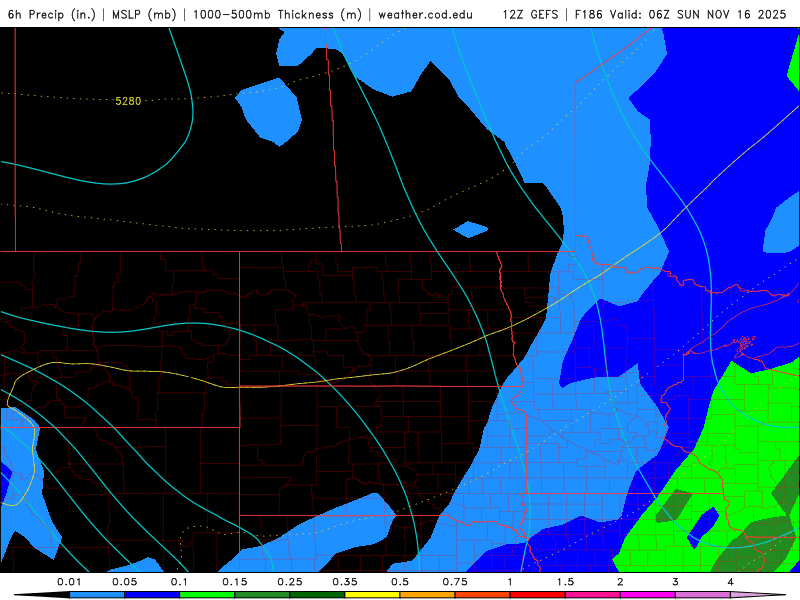Click the "3" legend value
Viewport: 800px width, 600px height.
[676, 582]
